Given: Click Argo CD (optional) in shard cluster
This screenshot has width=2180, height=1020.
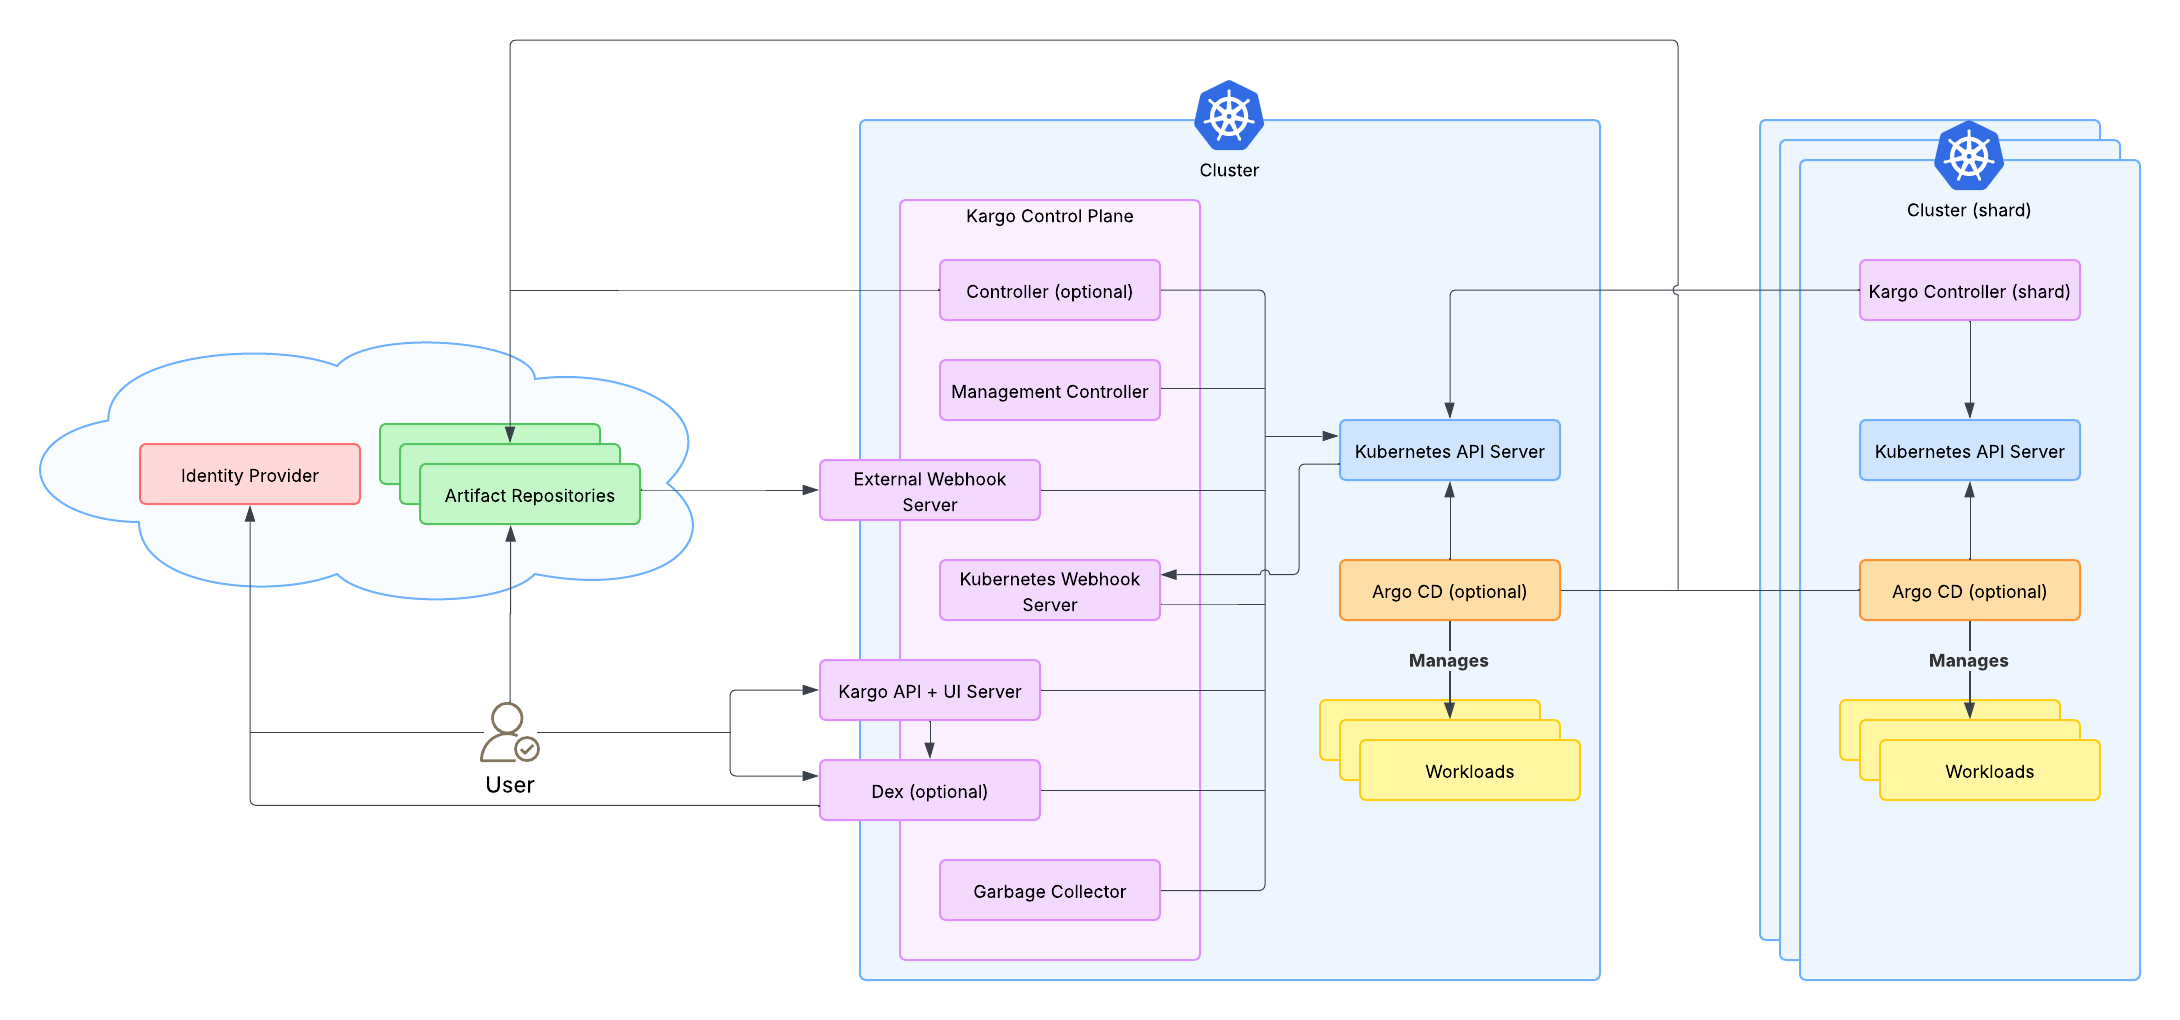Looking at the screenshot, I should [x=1969, y=591].
